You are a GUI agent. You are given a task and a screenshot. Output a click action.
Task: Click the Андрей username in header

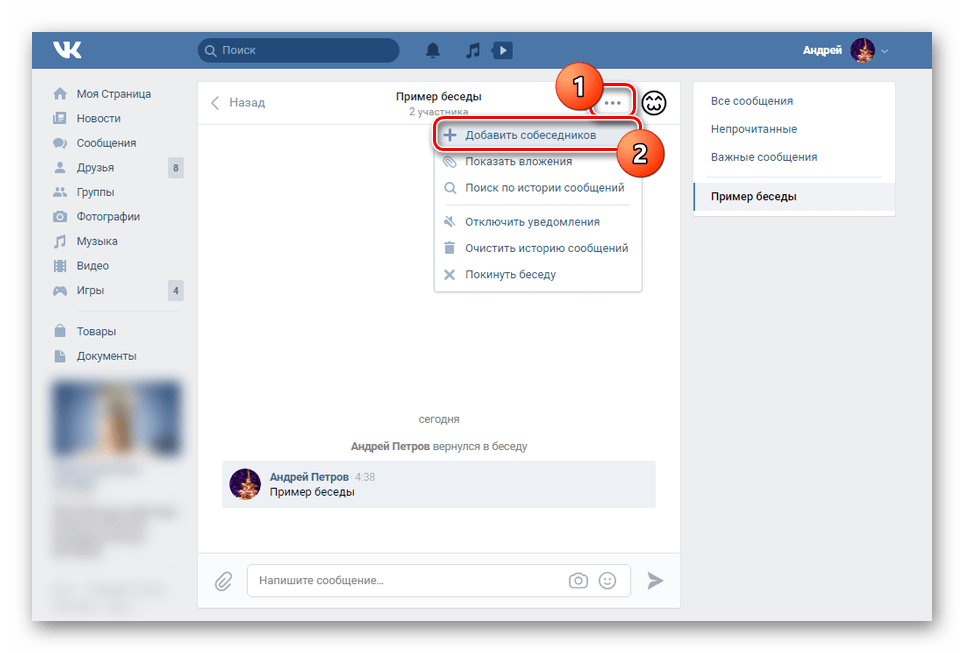pyautogui.click(x=822, y=50)
